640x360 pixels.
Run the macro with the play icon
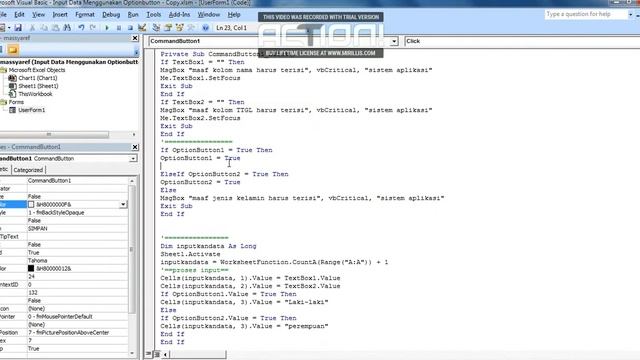pos(107,28)
